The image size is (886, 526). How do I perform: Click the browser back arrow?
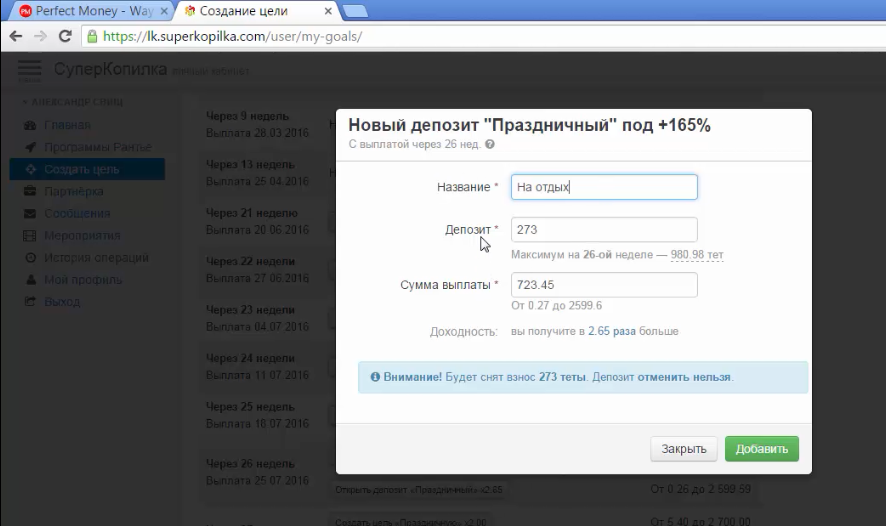point(15,36)
